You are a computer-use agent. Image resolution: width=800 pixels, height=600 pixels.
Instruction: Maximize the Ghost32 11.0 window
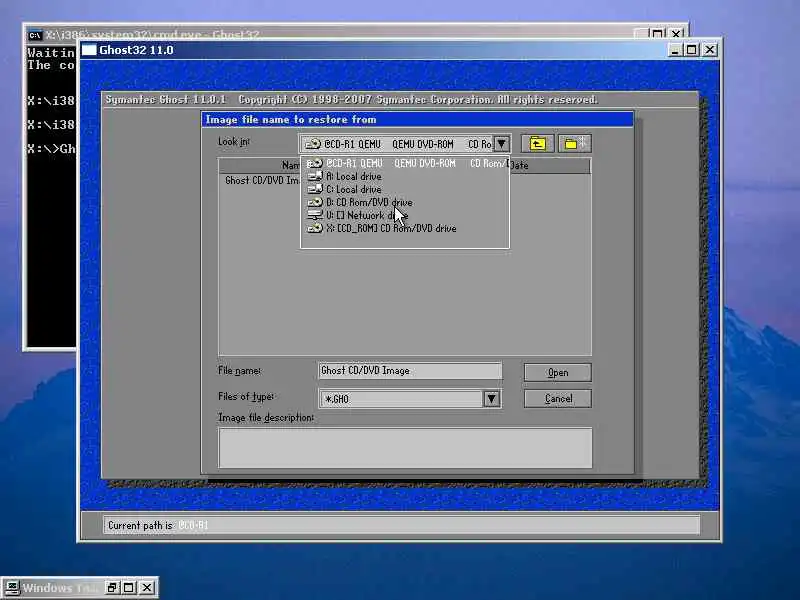(691, 49)
